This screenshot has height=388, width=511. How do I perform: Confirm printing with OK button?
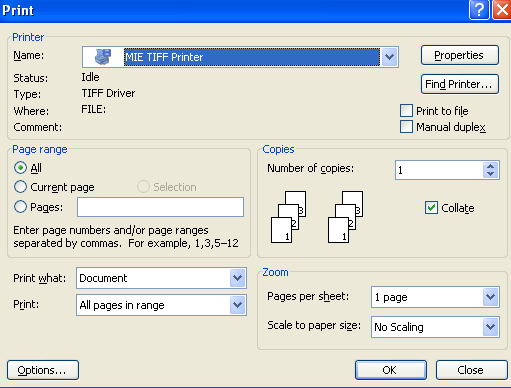[x=391, y=370]
